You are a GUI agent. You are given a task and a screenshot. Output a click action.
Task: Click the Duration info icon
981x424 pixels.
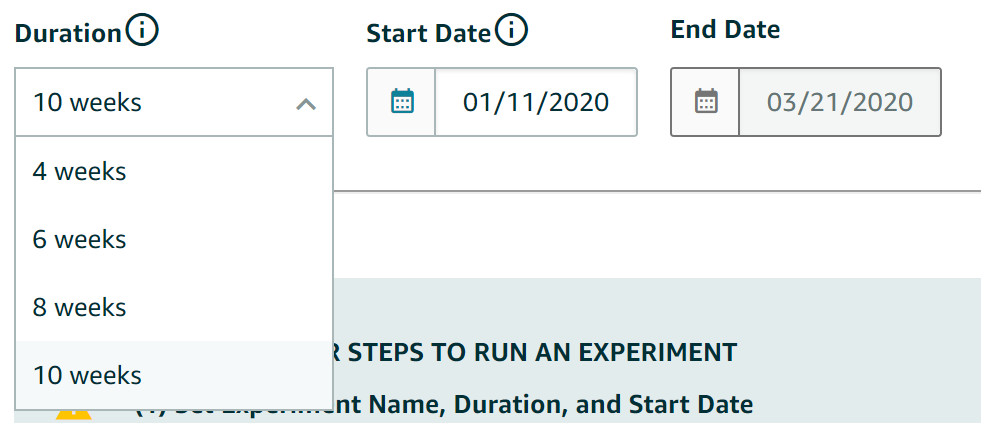pos(143,32)
